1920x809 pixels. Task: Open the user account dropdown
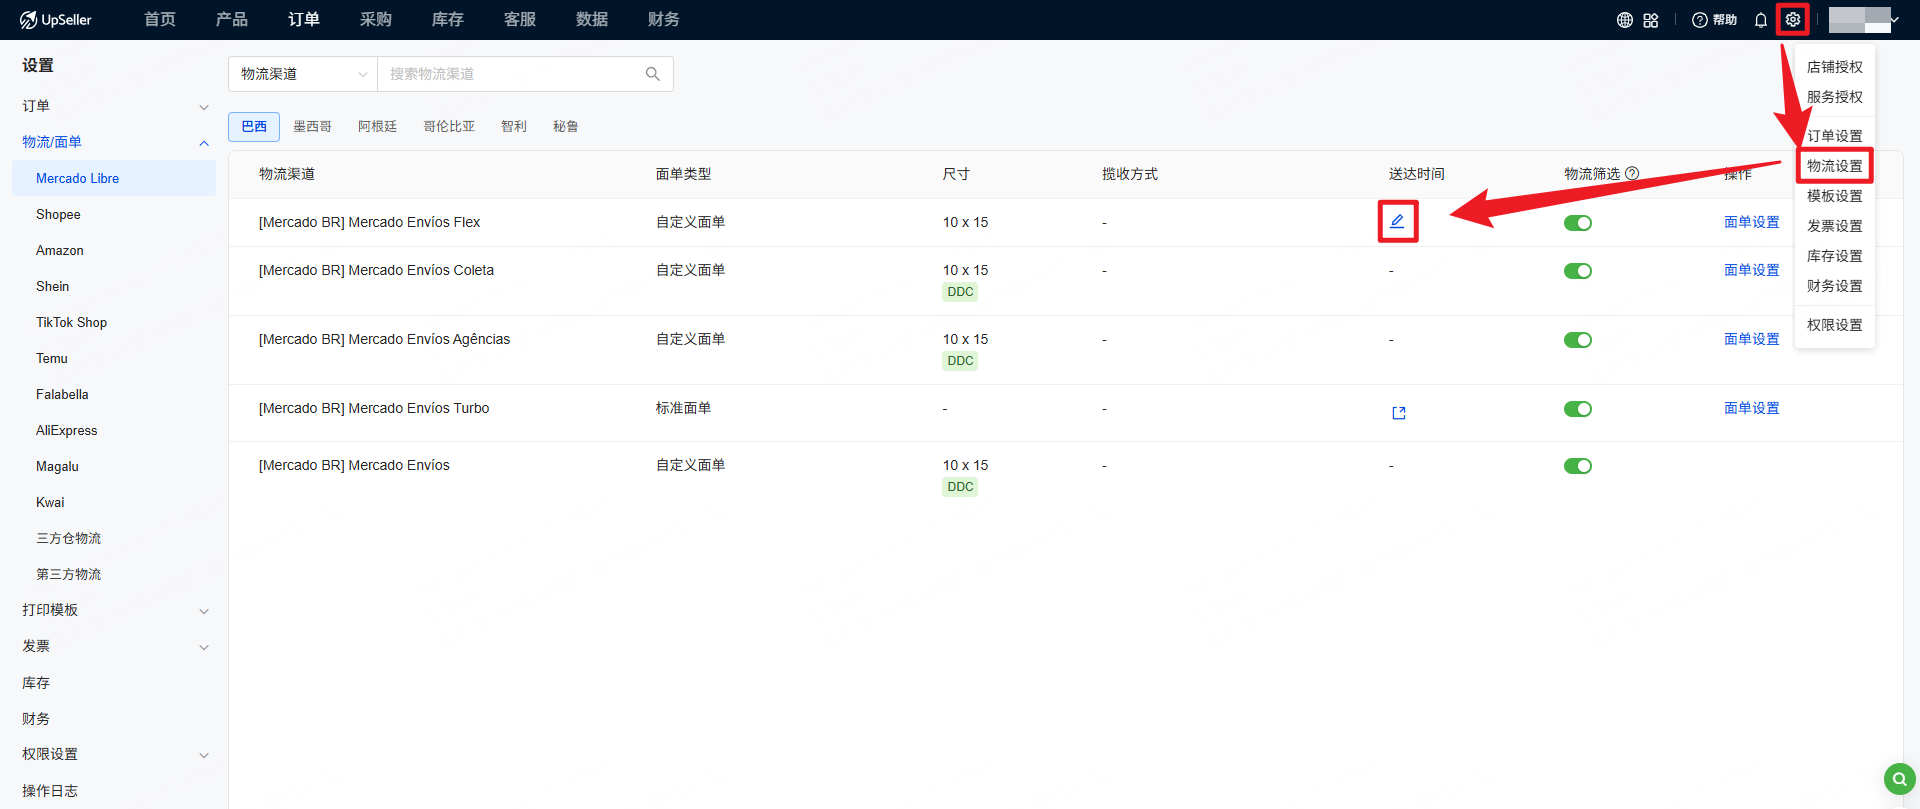pyautogui.click(x=1864, y=20)
